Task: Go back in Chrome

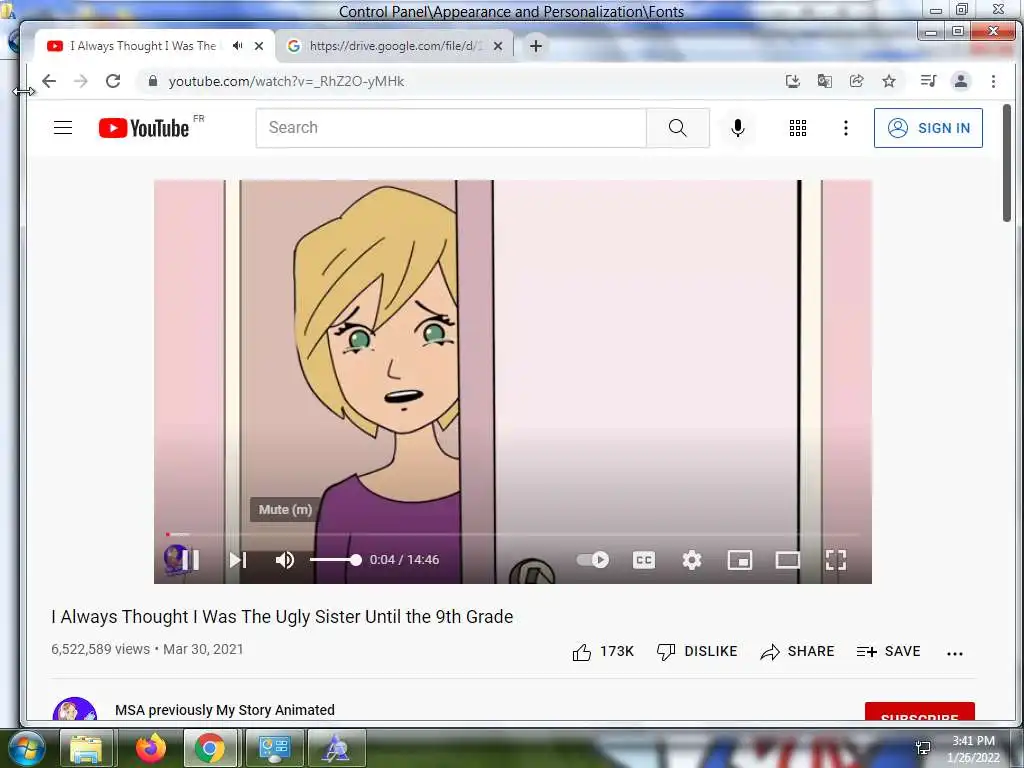Action: click(49, 81)
